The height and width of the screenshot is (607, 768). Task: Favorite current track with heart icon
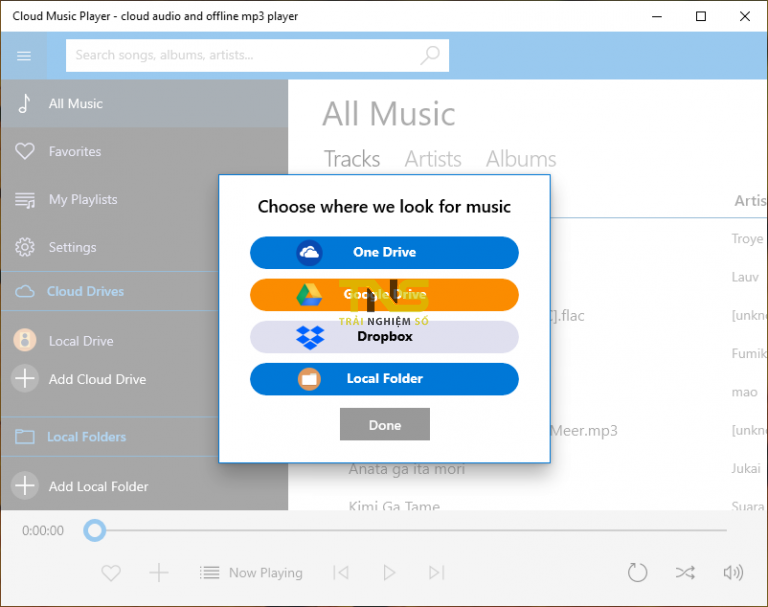pyautogui.click(x=111, y=573)
